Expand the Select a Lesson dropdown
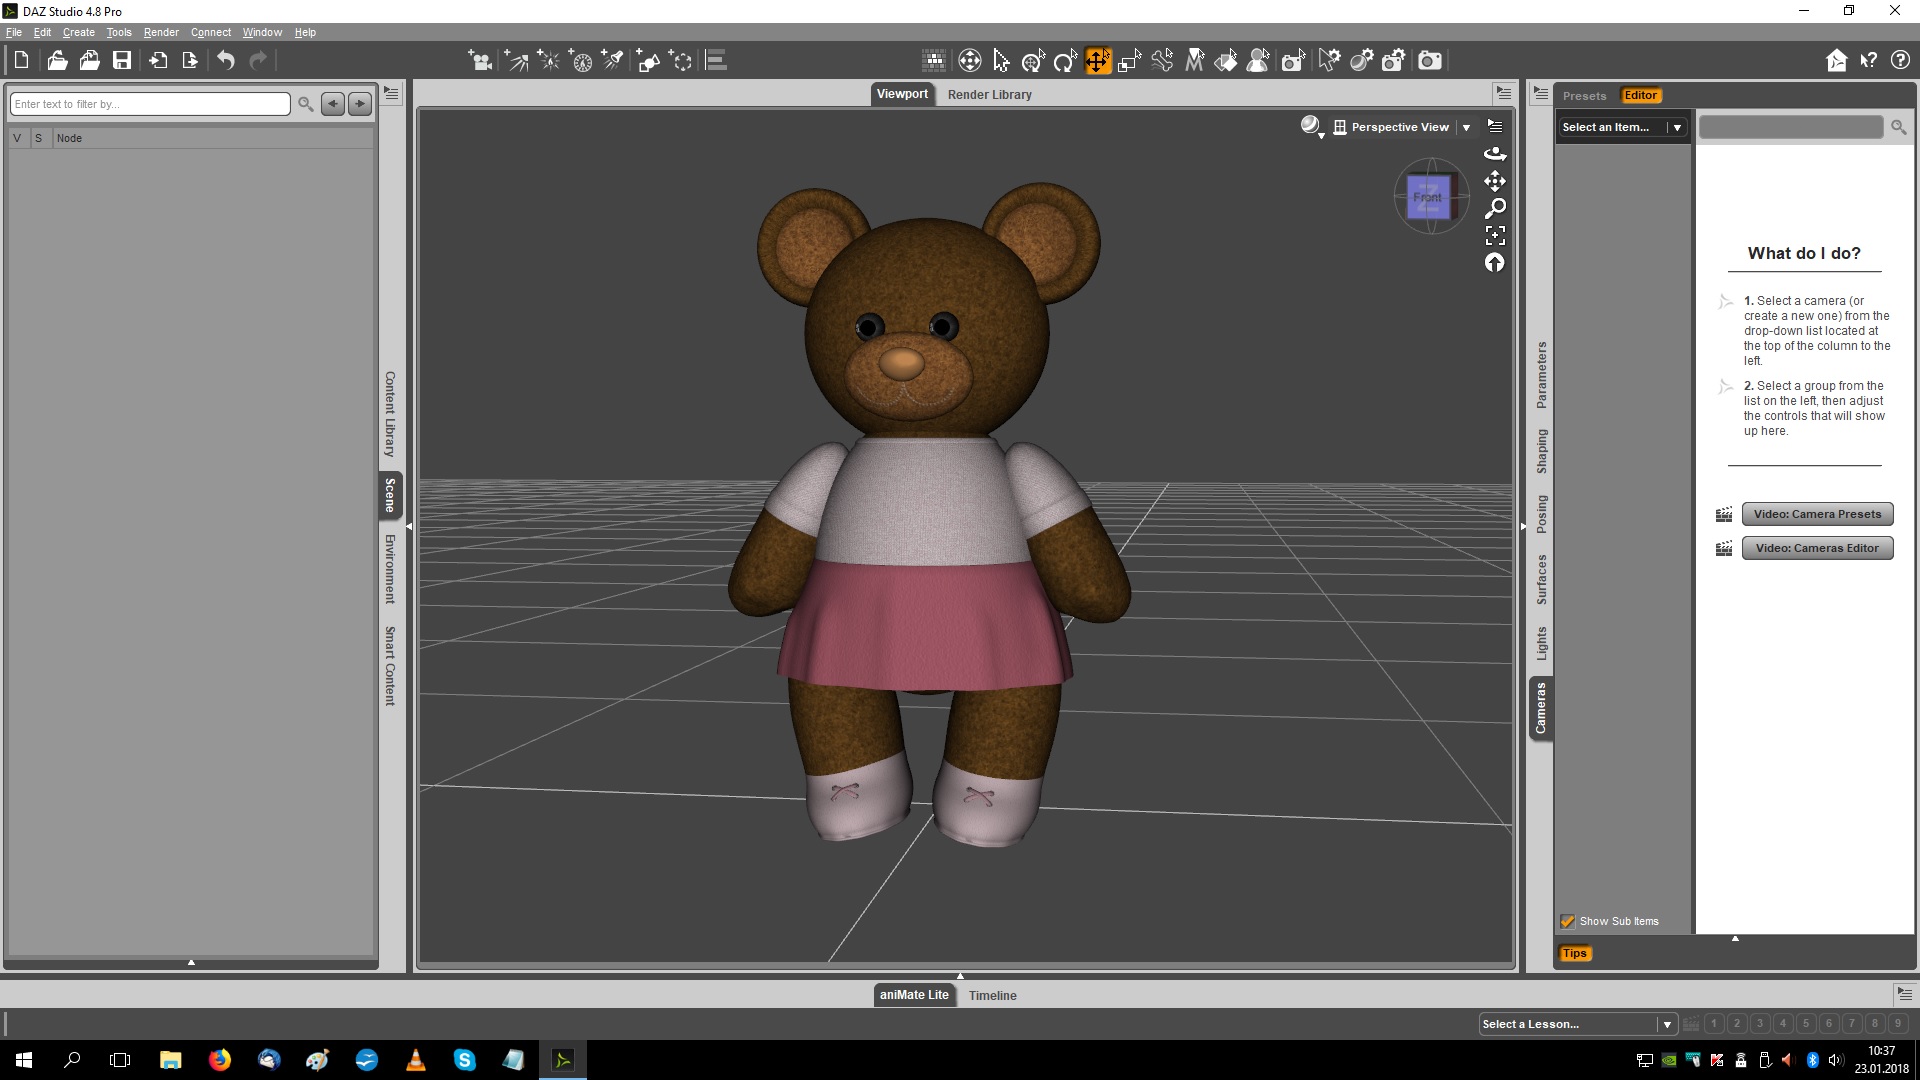Screen dimensions: 1920x1080 pos(1666,1024)
